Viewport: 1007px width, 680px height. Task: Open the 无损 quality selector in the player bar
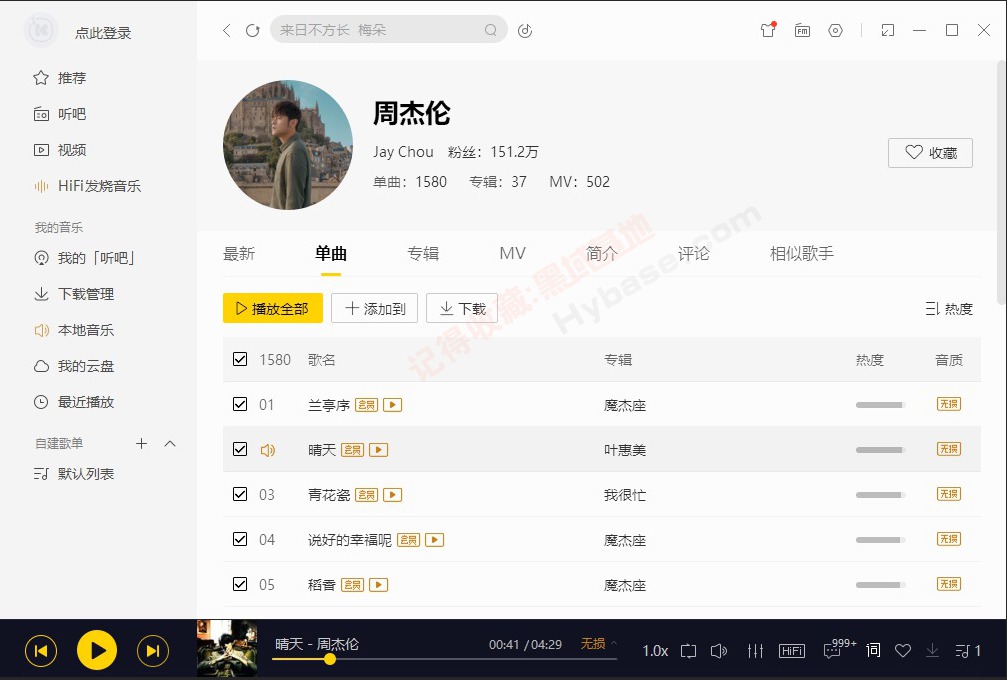(x=599, y=643)
